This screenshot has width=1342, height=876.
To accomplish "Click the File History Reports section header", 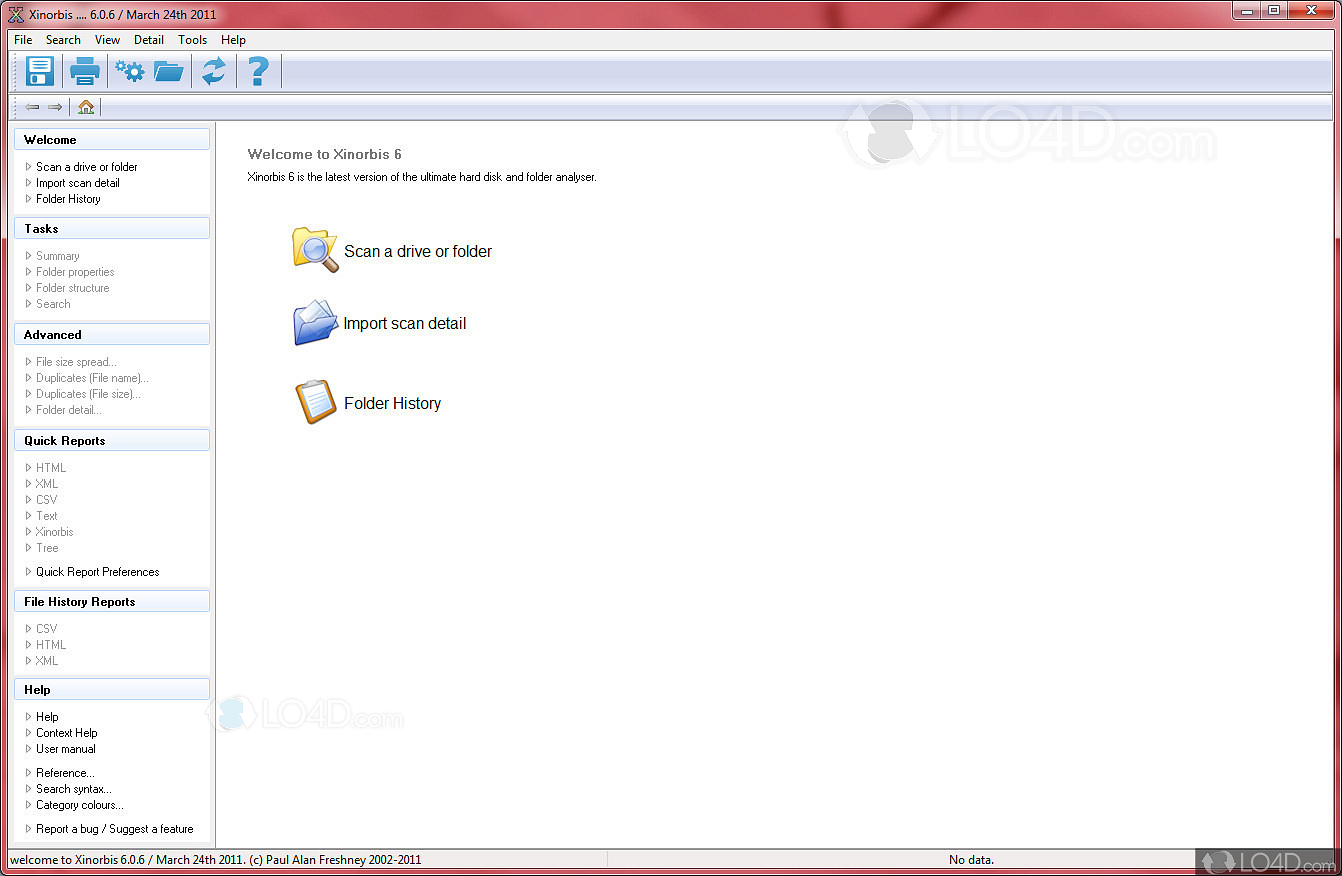I will tap(112, 602).
